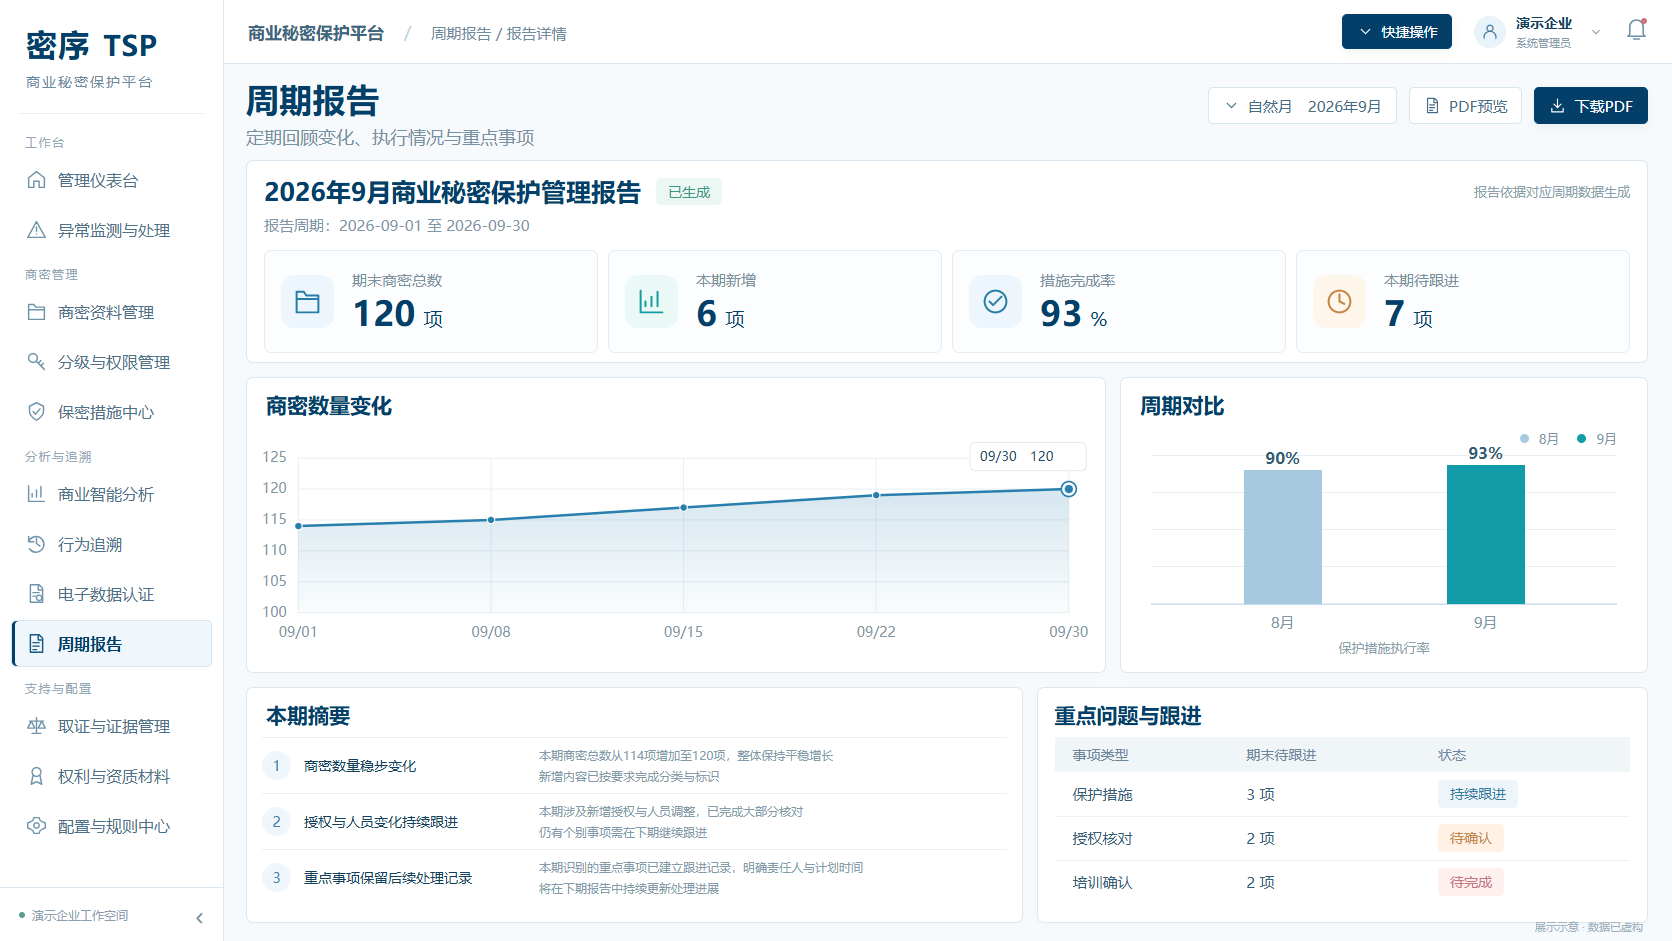This screenshot has height=941, width=1672.
Task: Collapse the sidebar with the left chevron
Action: pos(200,918)
